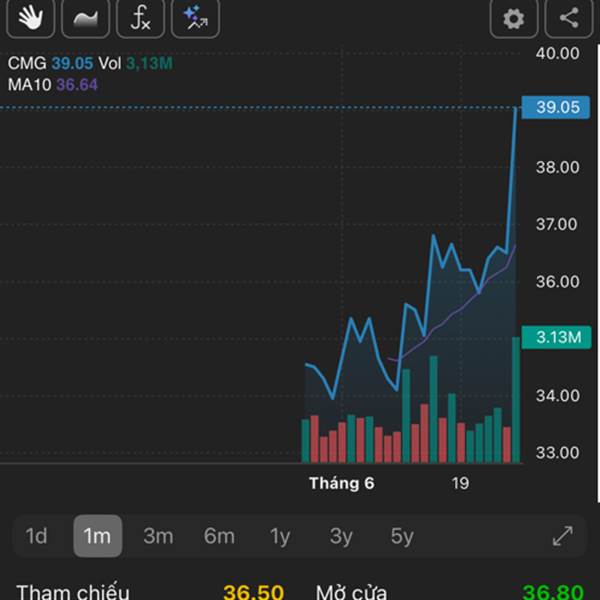Image resolution: width=600 pixels, height=600 pixels.
Task: Switch to the 1d timeframe
Action: pos(36,536)
